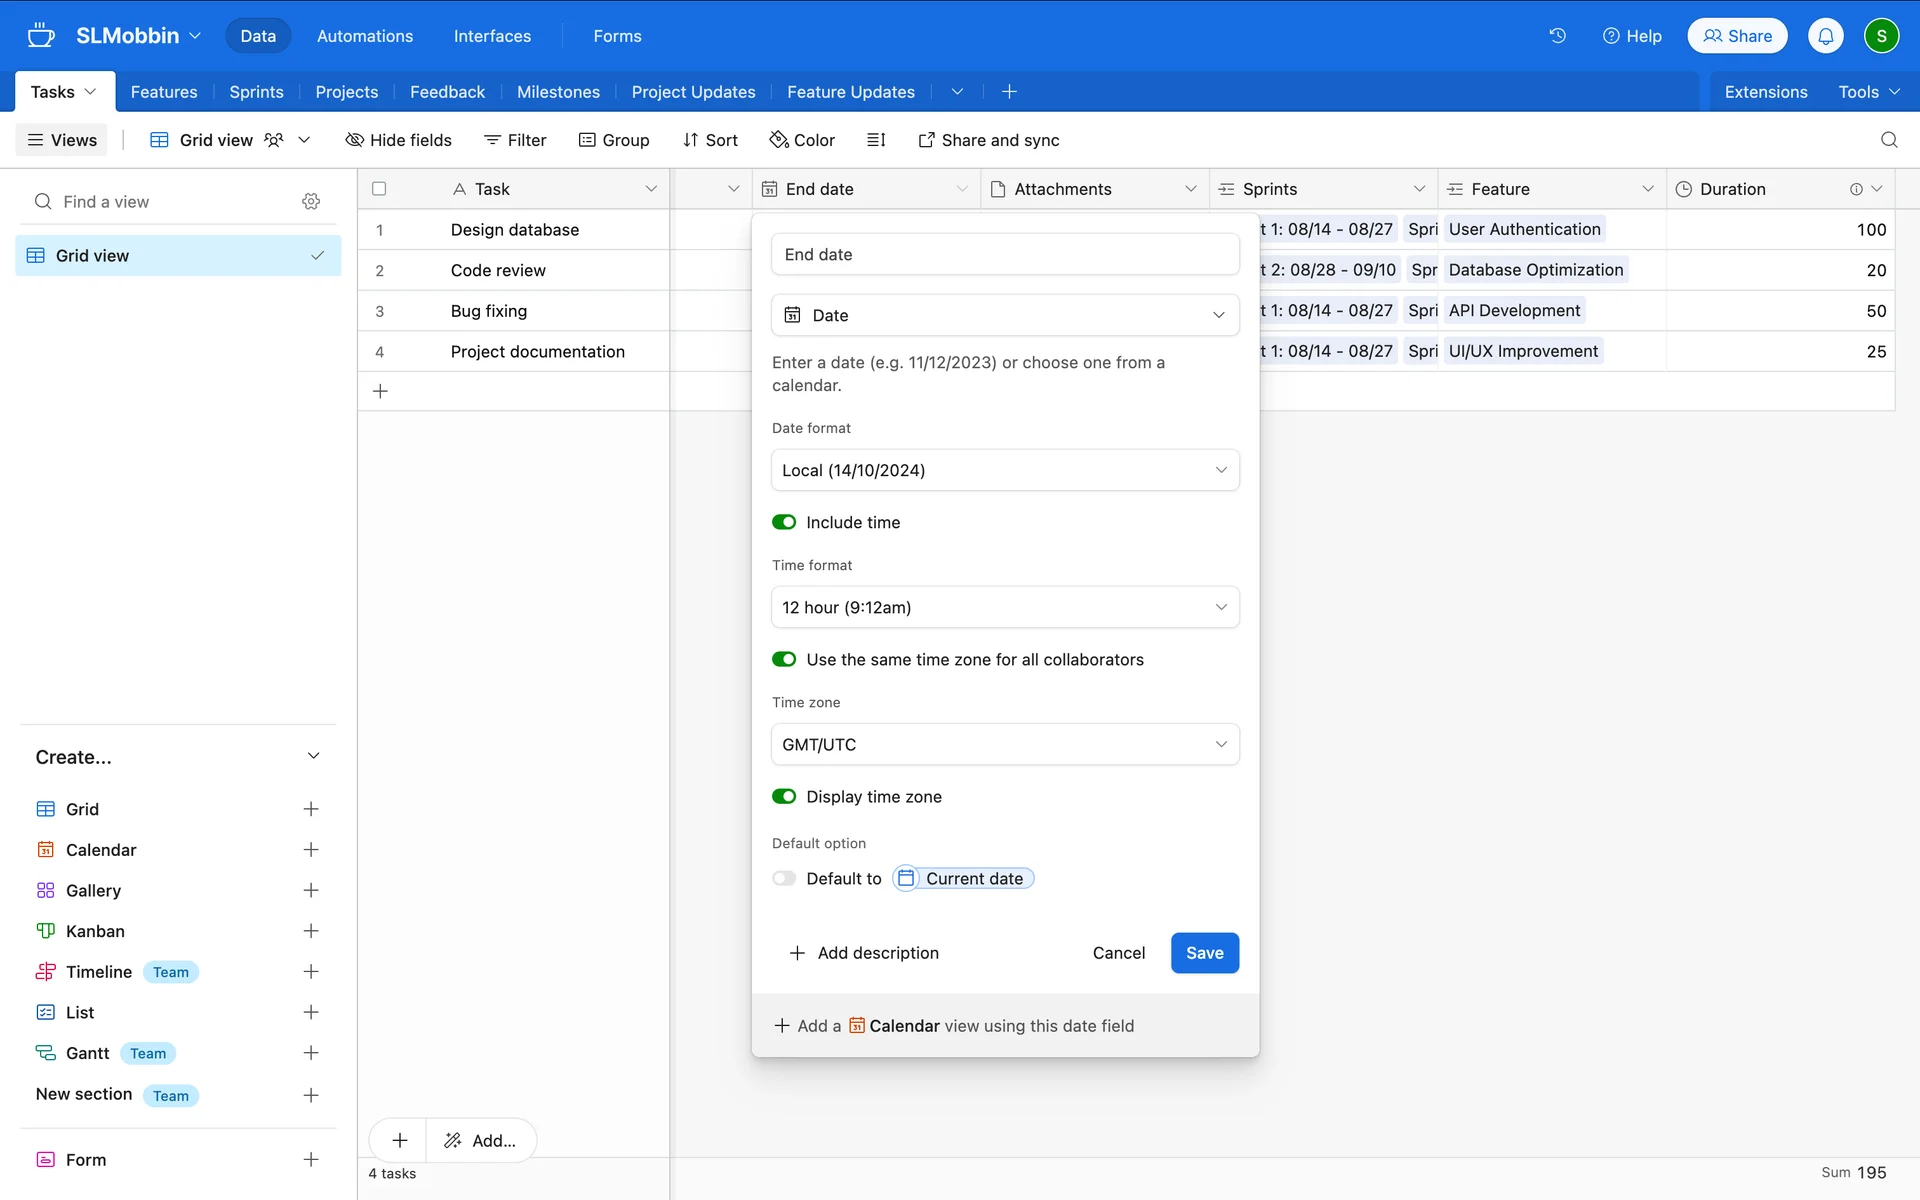Disable Display time zone switch

784,797
